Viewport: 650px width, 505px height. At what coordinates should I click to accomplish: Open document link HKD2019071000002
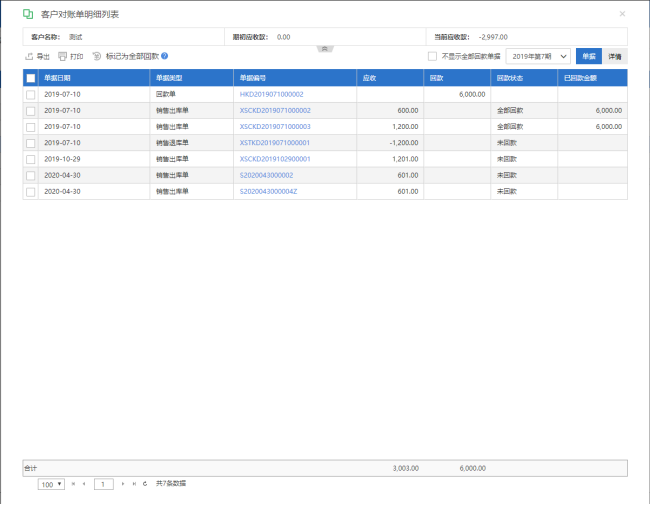[272, 95]
